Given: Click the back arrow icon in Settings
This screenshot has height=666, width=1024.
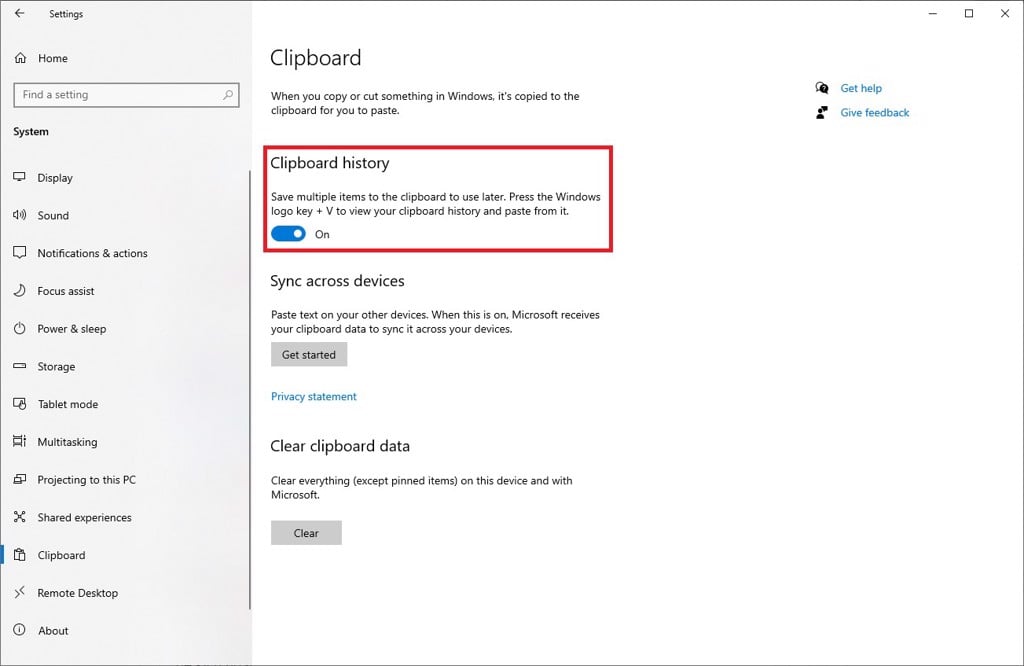Looking at the screenshot, I should pos(20,13).
